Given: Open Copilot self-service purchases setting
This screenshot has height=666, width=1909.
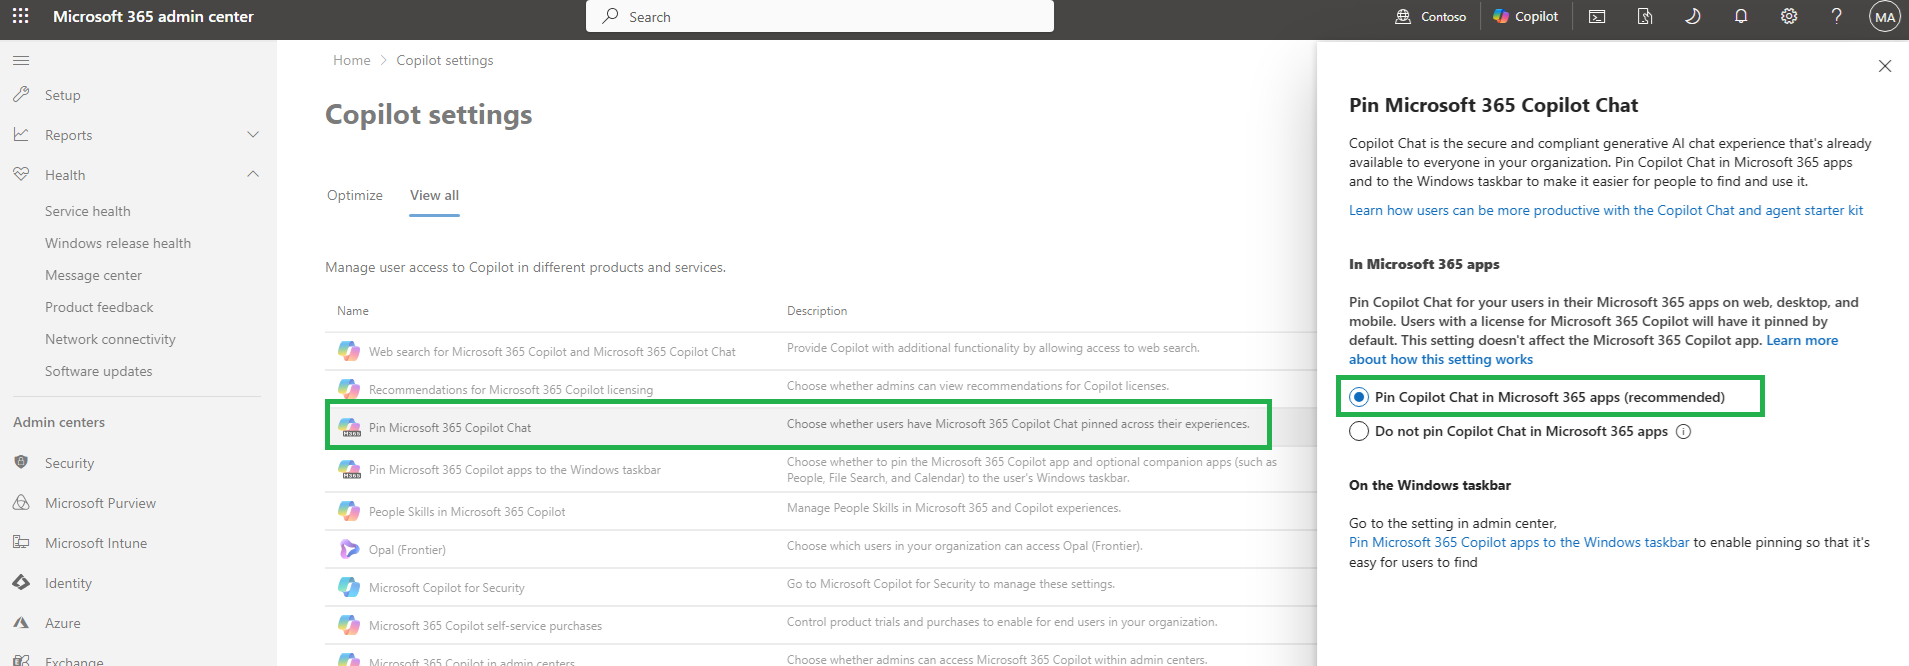Looking at the screenshot, I should point(485,626).
